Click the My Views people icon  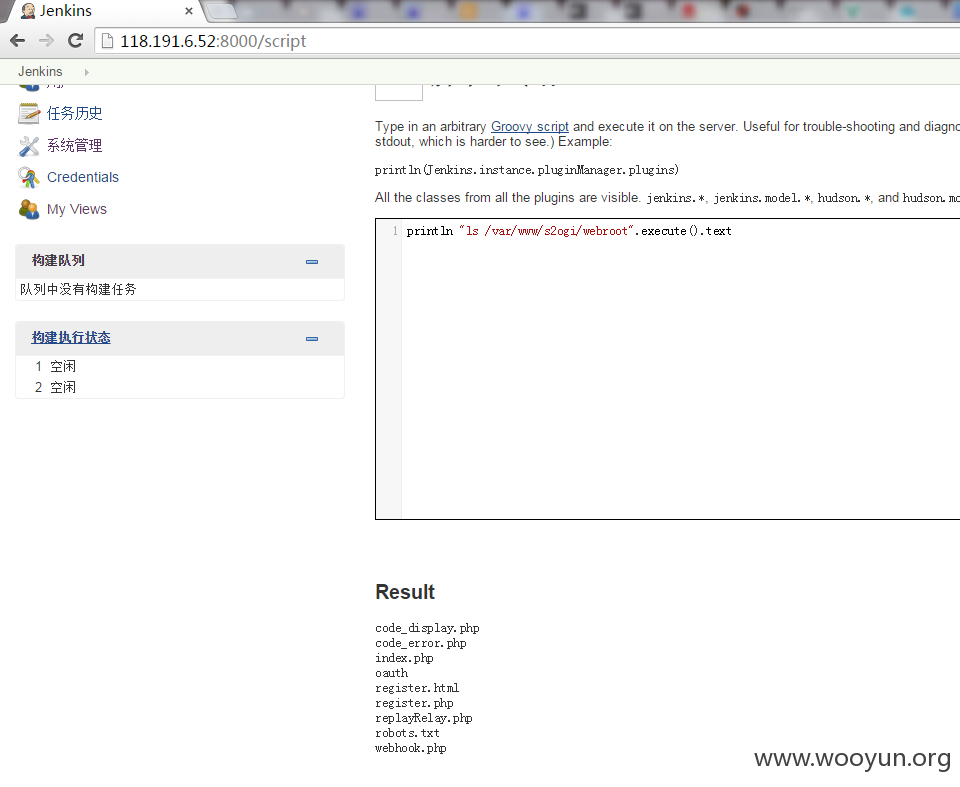[x=29, y=209]
